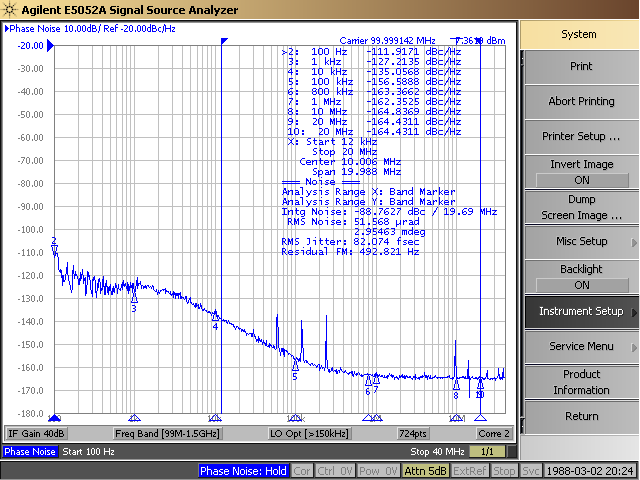This screenshot has width=640, height=480.
Task: Click the Phase Noise trace active arrow
Action: click(x=7, y=29)
